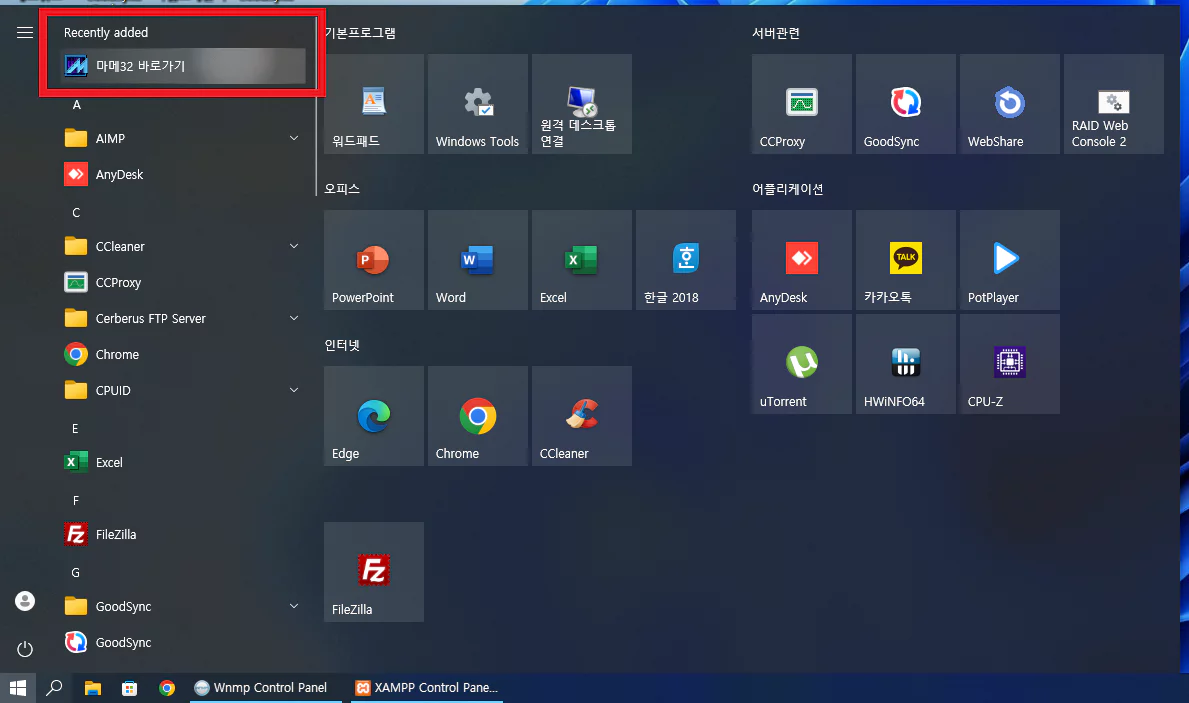Open the CCProxy tile under 서버관련

pos(802,104)
